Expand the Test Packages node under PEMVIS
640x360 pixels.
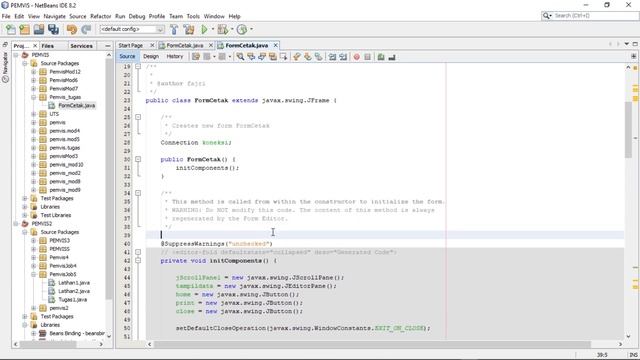coord(25,198)
